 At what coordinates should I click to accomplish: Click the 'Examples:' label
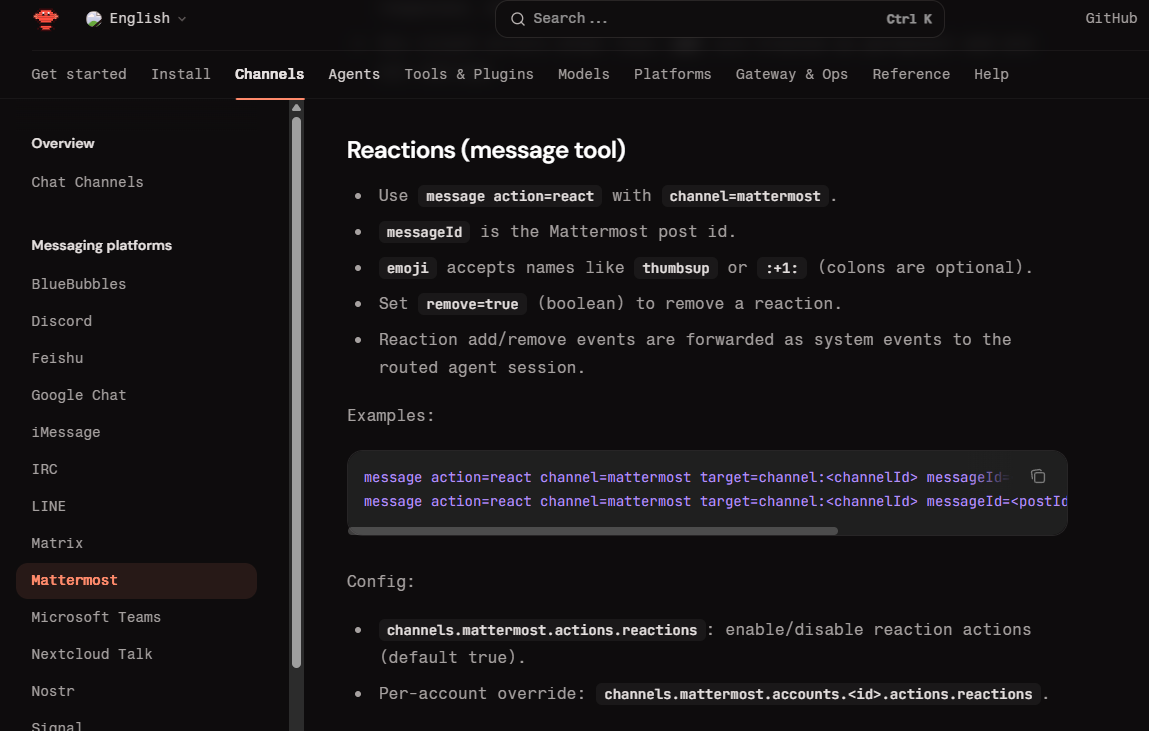point(390,415)
